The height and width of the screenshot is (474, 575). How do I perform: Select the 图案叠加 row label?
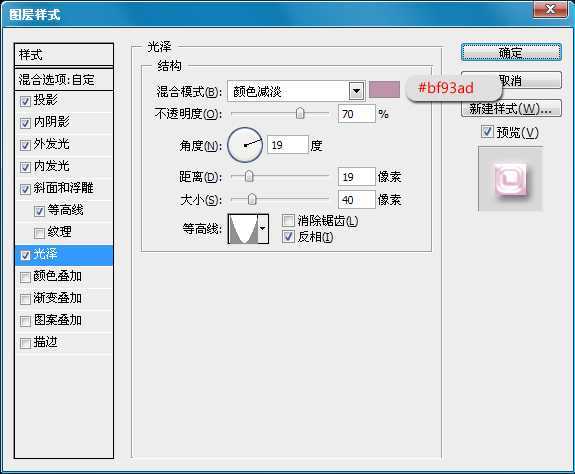coord(58,320)
